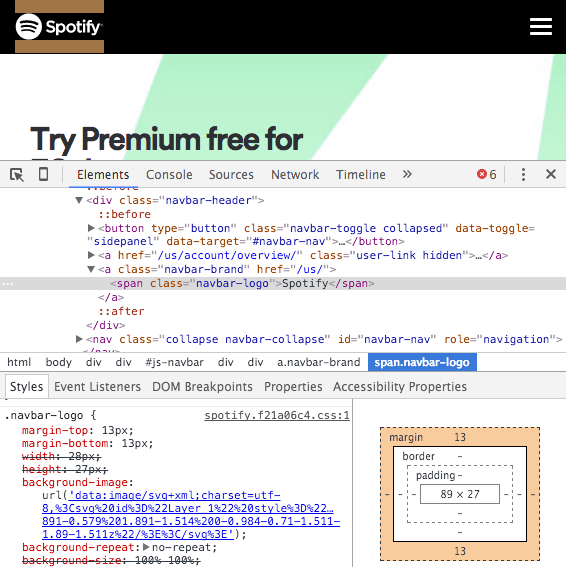
Task: Click the Spotify logo in the navbar
Action: tap(59, 27)
